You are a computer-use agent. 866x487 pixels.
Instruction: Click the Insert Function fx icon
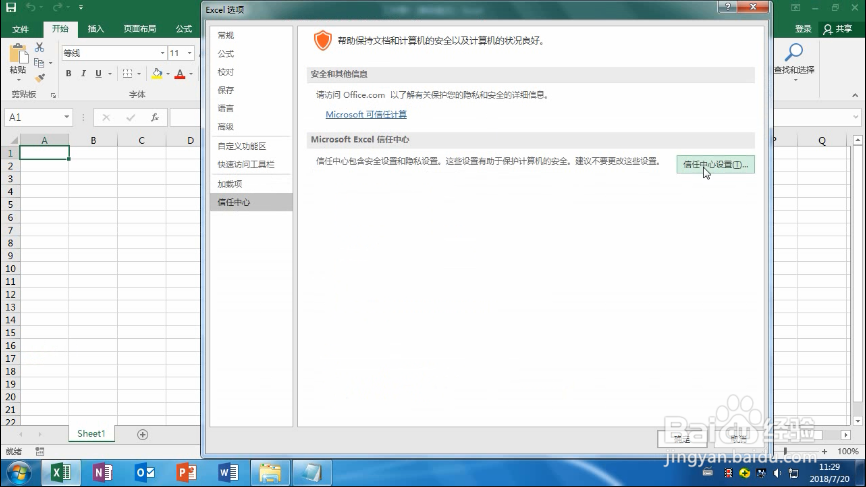pos(155,117)
